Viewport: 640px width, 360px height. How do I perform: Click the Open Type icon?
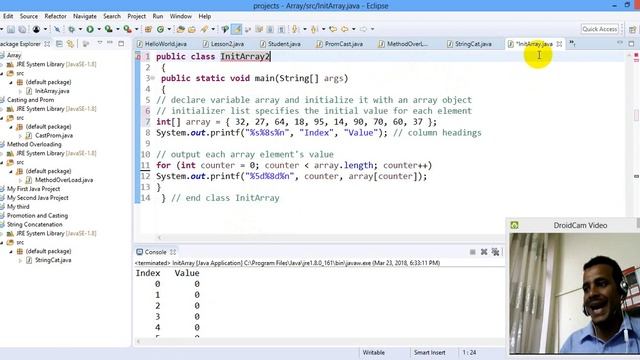click(180, 29)
